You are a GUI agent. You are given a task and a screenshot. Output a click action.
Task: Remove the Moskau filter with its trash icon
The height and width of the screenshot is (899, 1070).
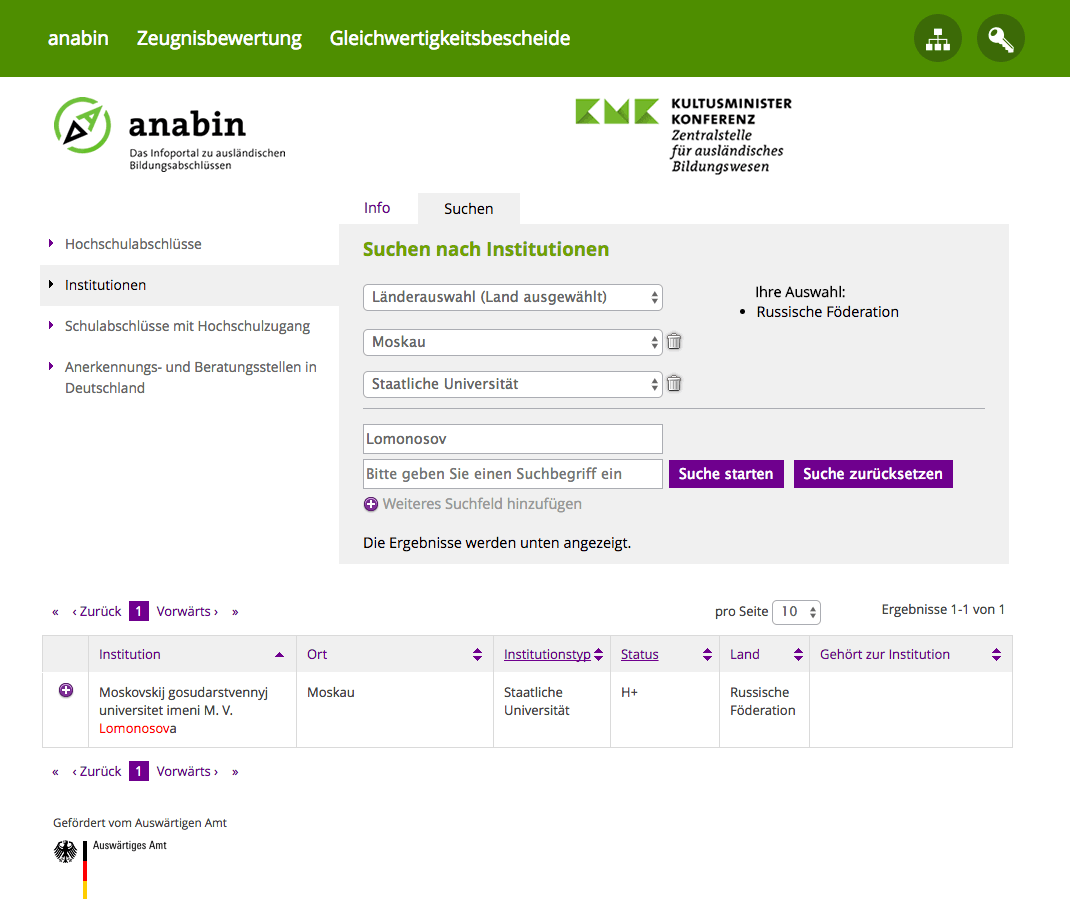674,342
